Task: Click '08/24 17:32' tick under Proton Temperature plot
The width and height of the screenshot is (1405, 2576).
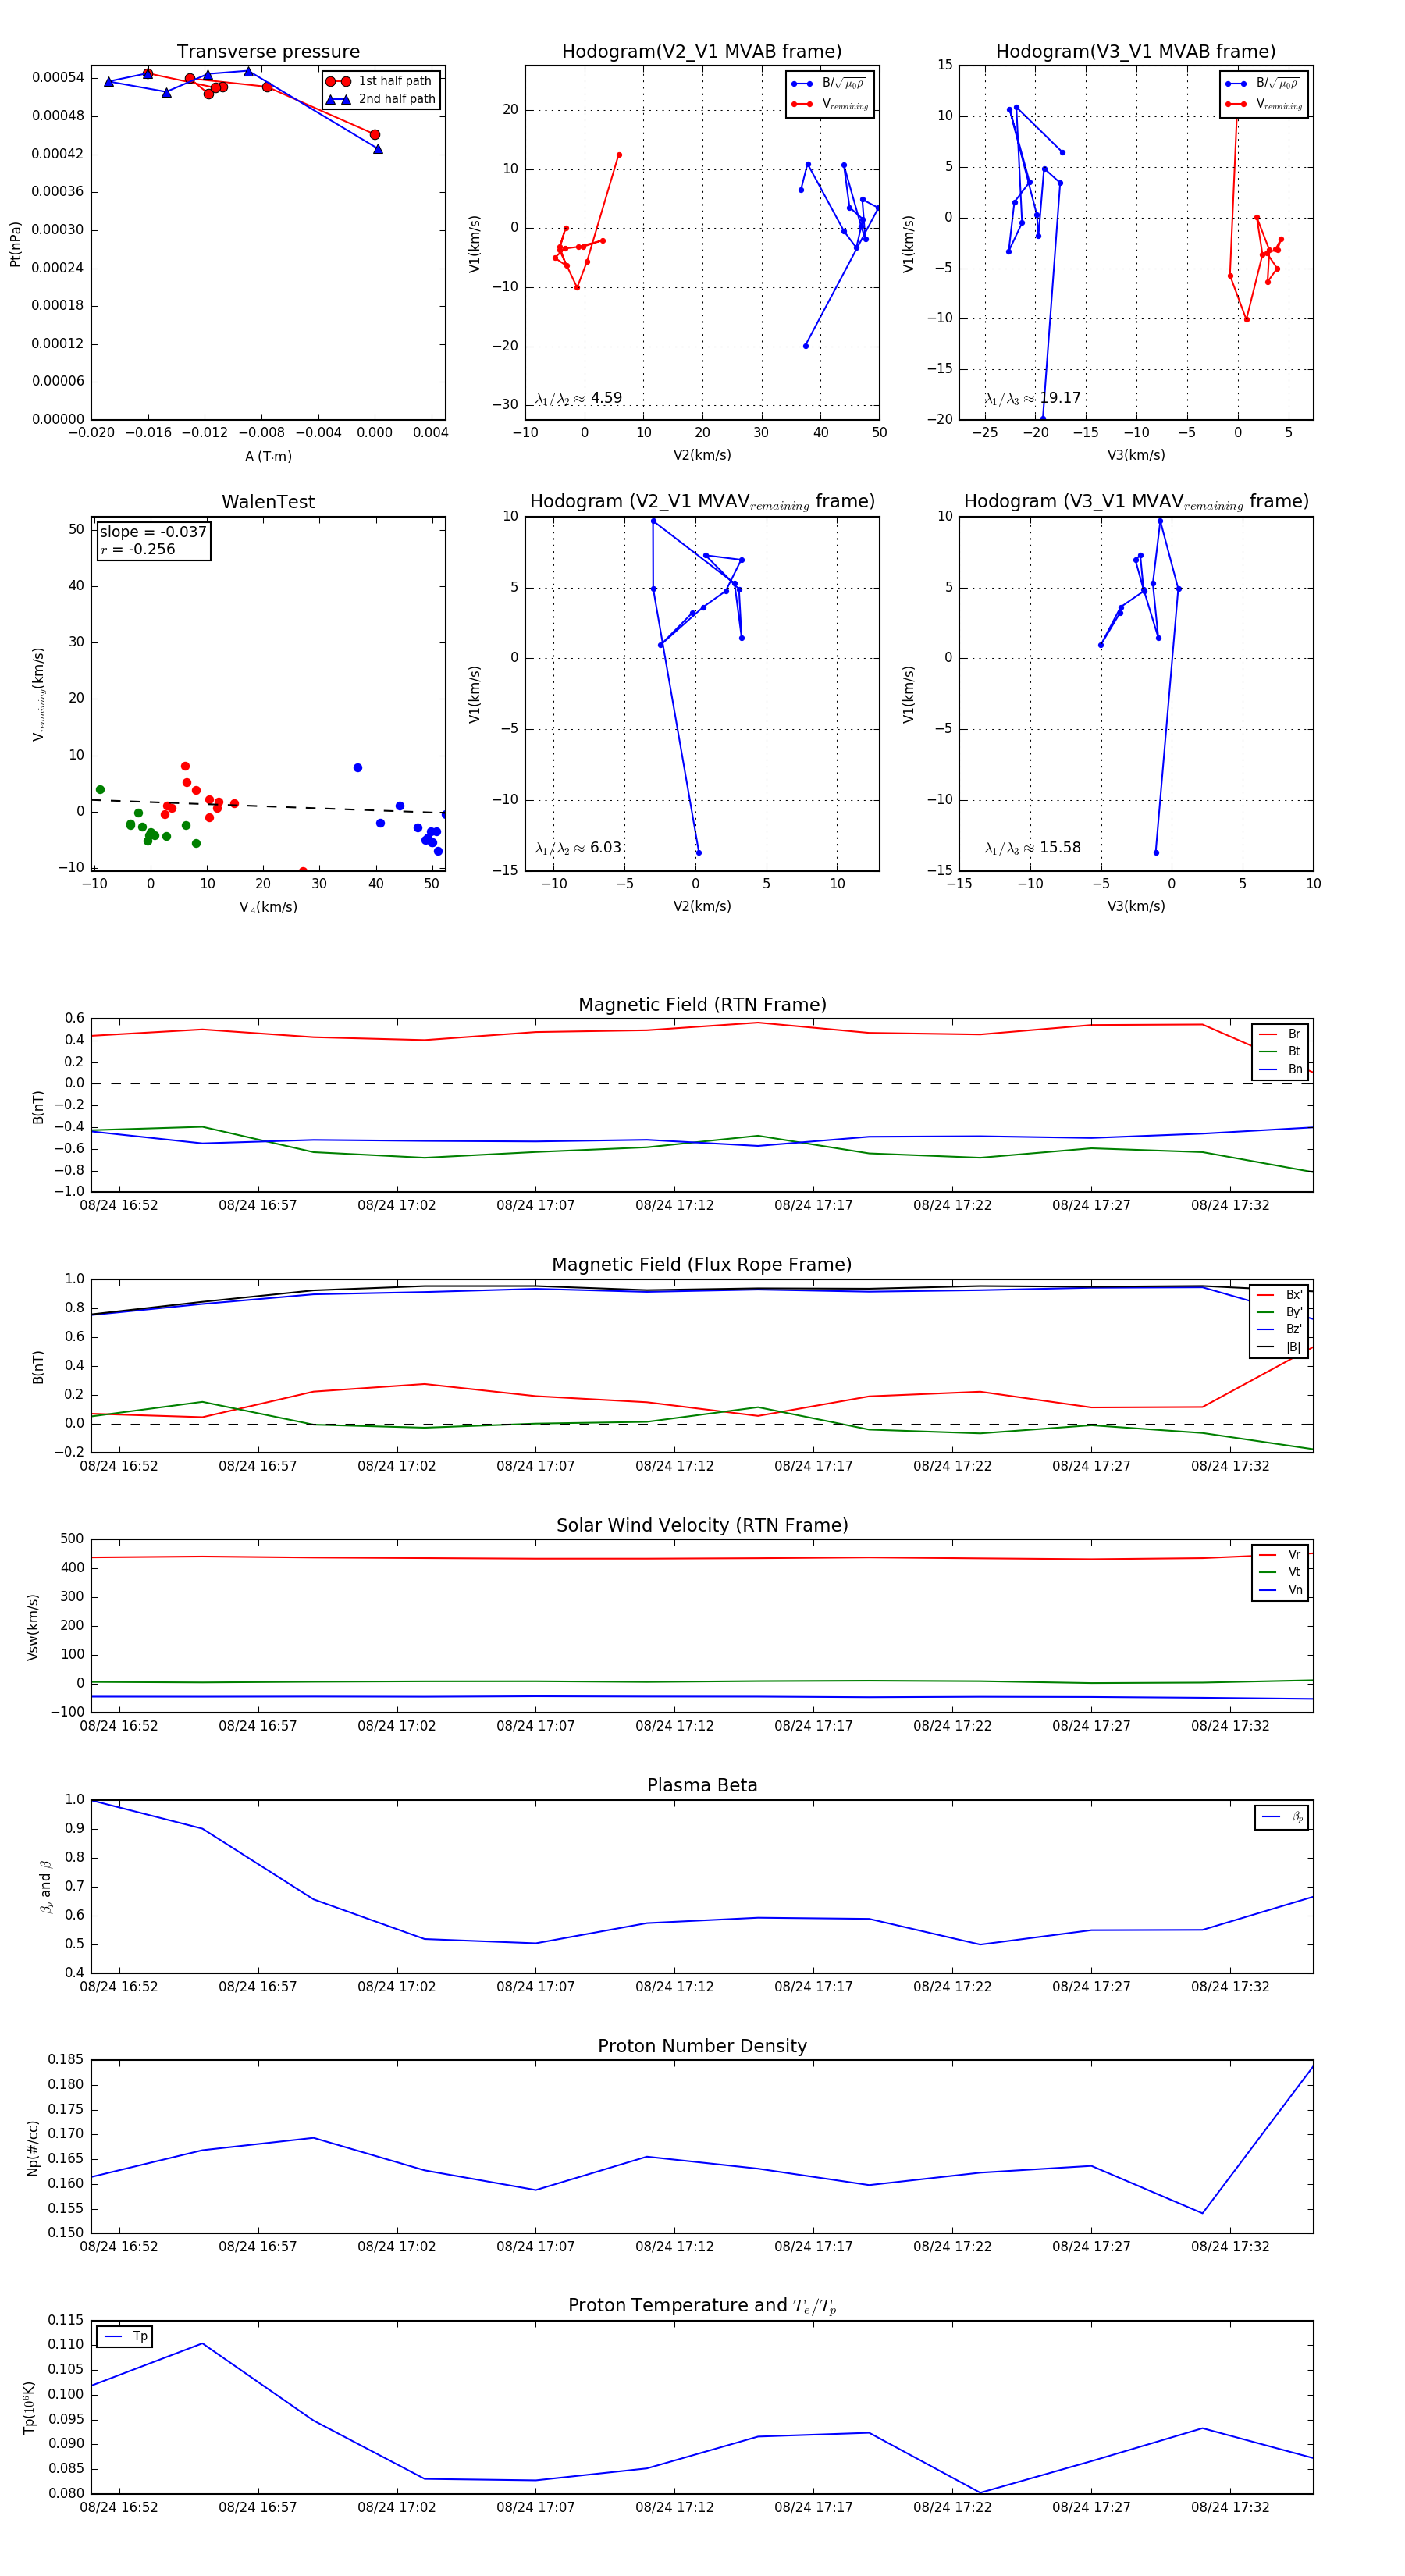Action: 1230,2507
